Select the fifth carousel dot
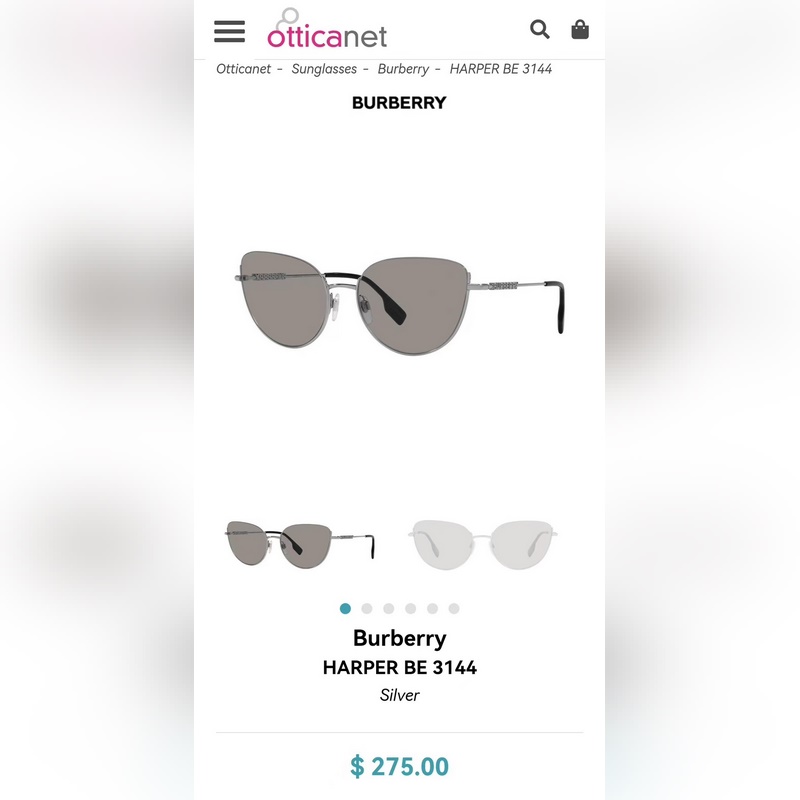Viewport: 800px width, 800px height. click(433, 608)
